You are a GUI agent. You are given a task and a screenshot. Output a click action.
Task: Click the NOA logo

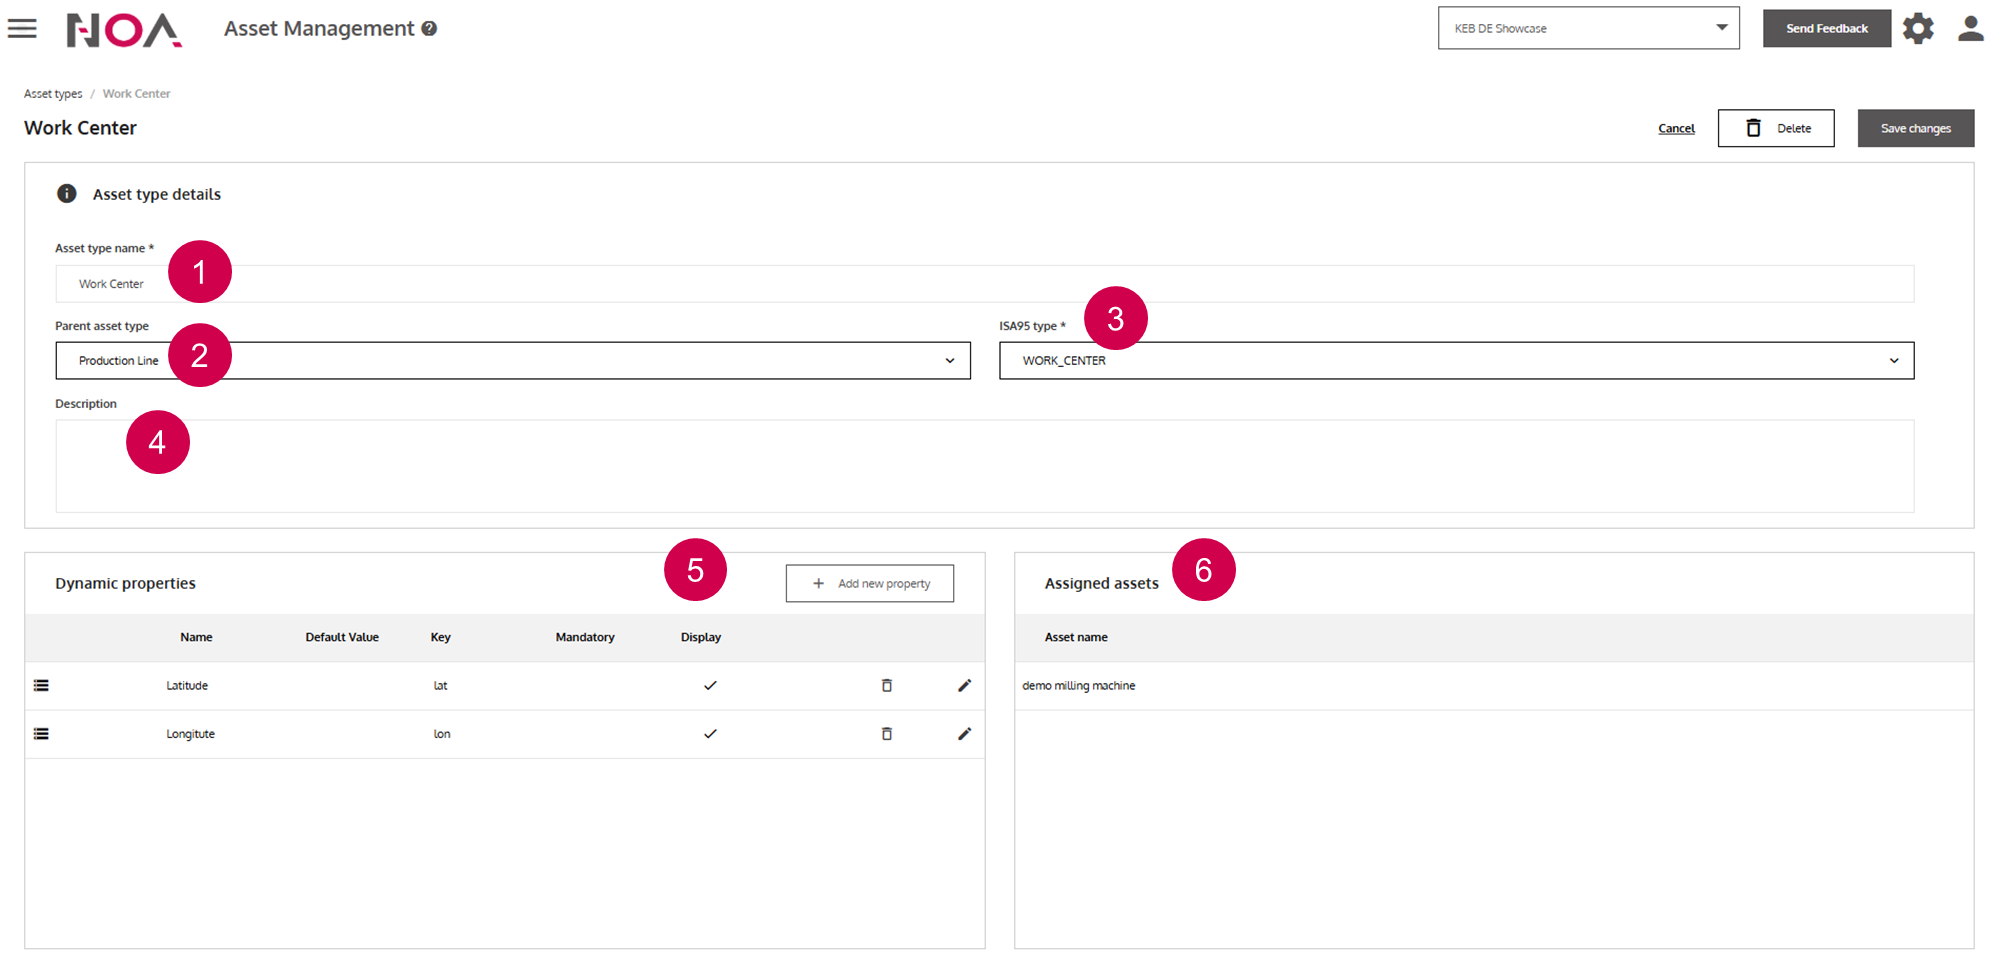tap(124, 30)
